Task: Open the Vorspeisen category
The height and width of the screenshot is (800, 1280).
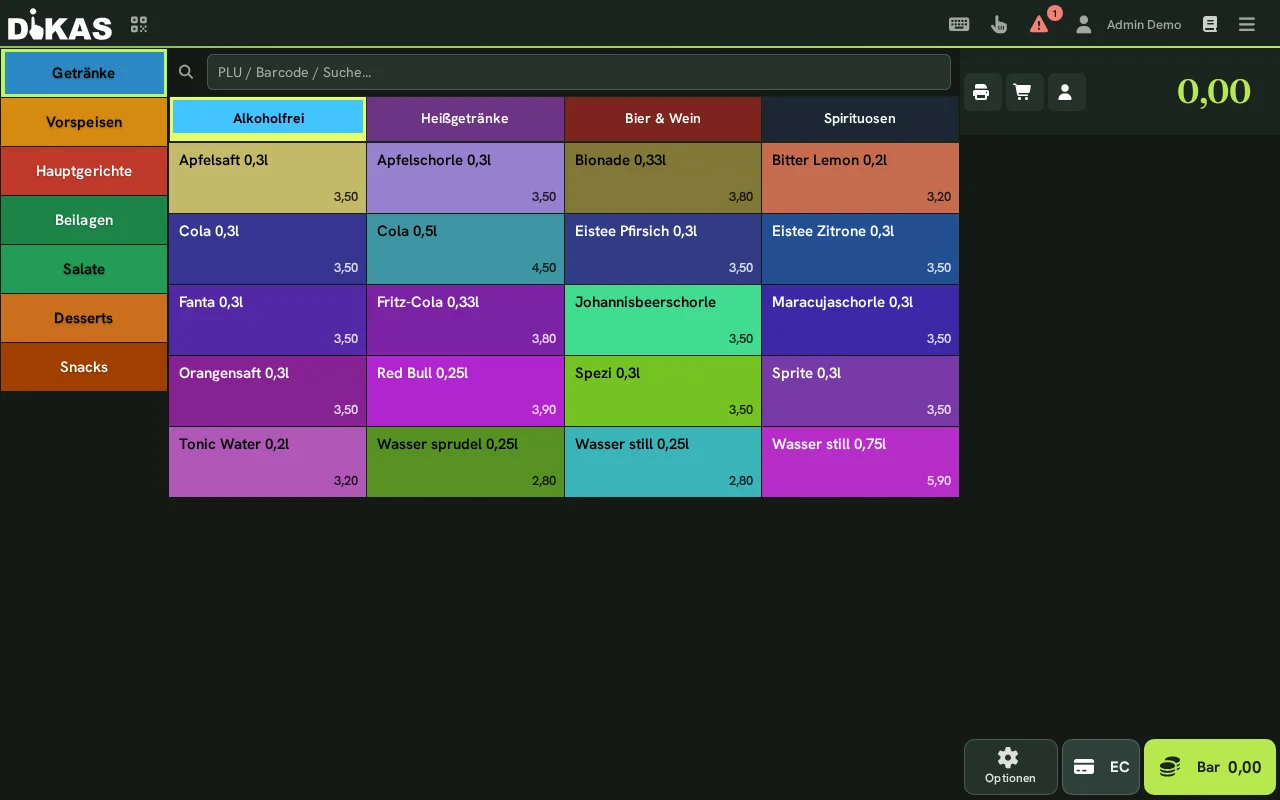Action: 84,122
